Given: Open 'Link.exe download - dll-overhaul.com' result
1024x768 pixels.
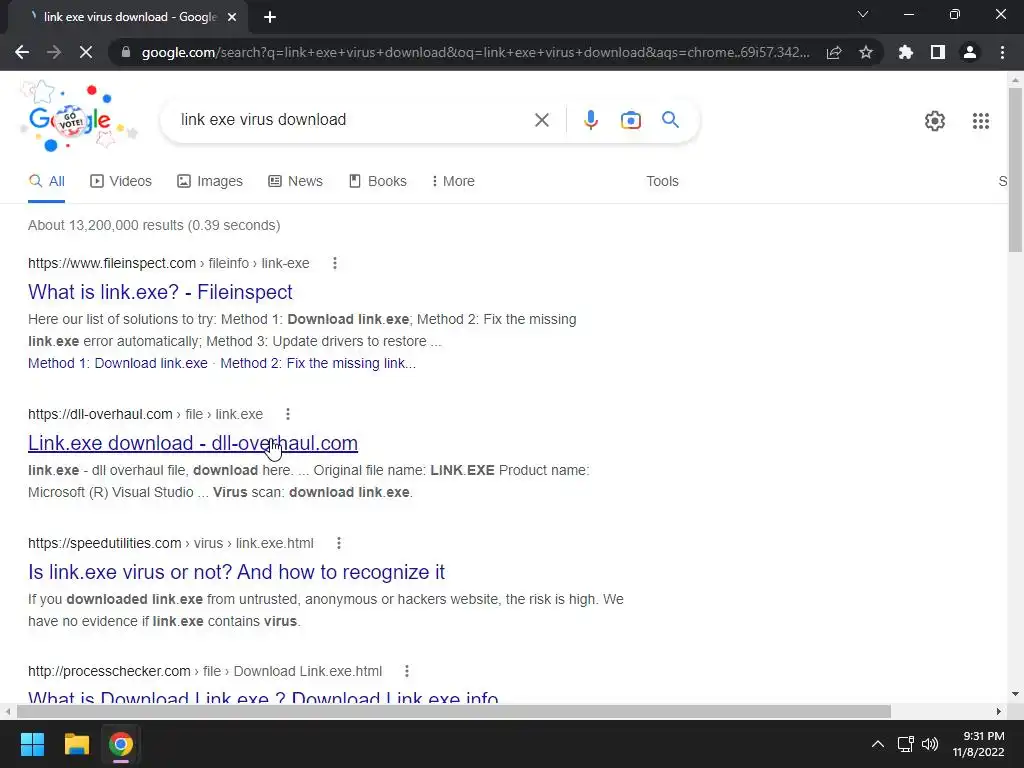Looking at the screenshot, I should pos(193,443).
